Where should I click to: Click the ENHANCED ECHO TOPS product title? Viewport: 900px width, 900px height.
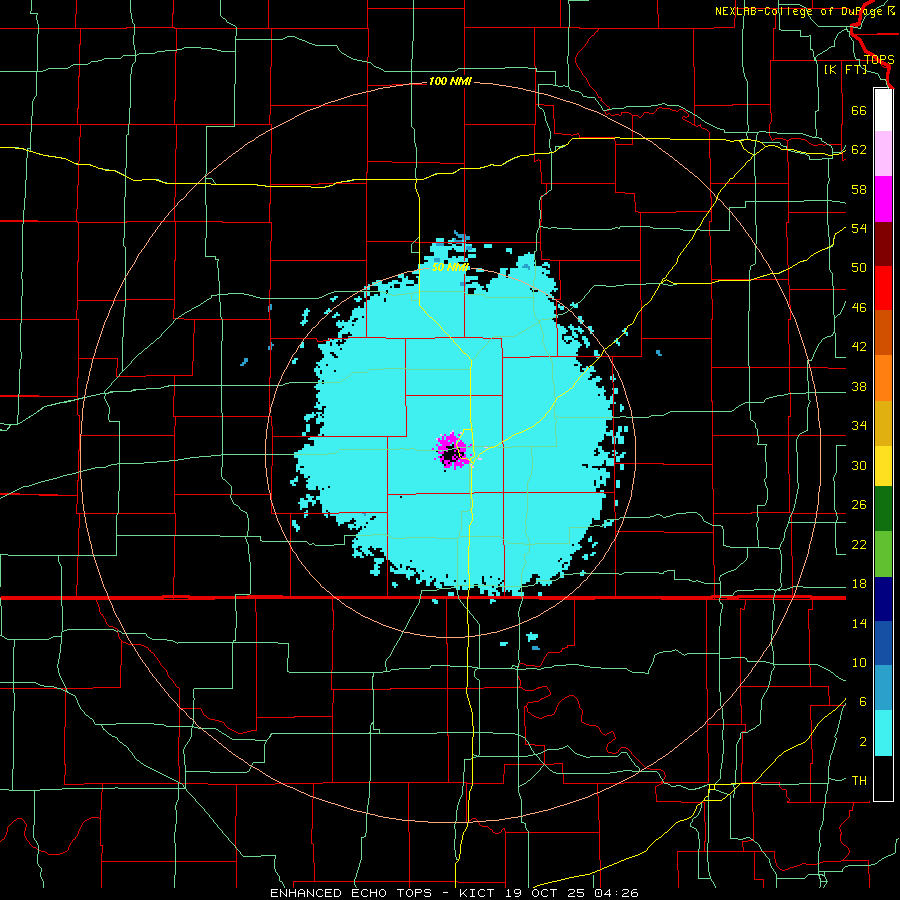[354, 893]
